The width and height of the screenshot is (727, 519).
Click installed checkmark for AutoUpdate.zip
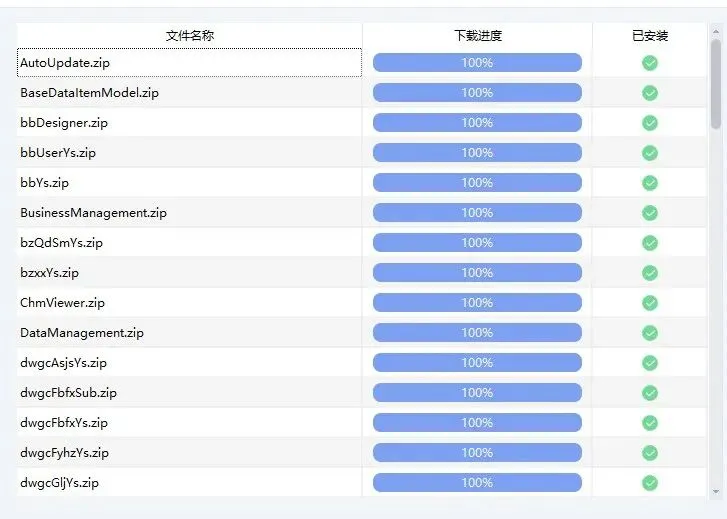(650, 63)
